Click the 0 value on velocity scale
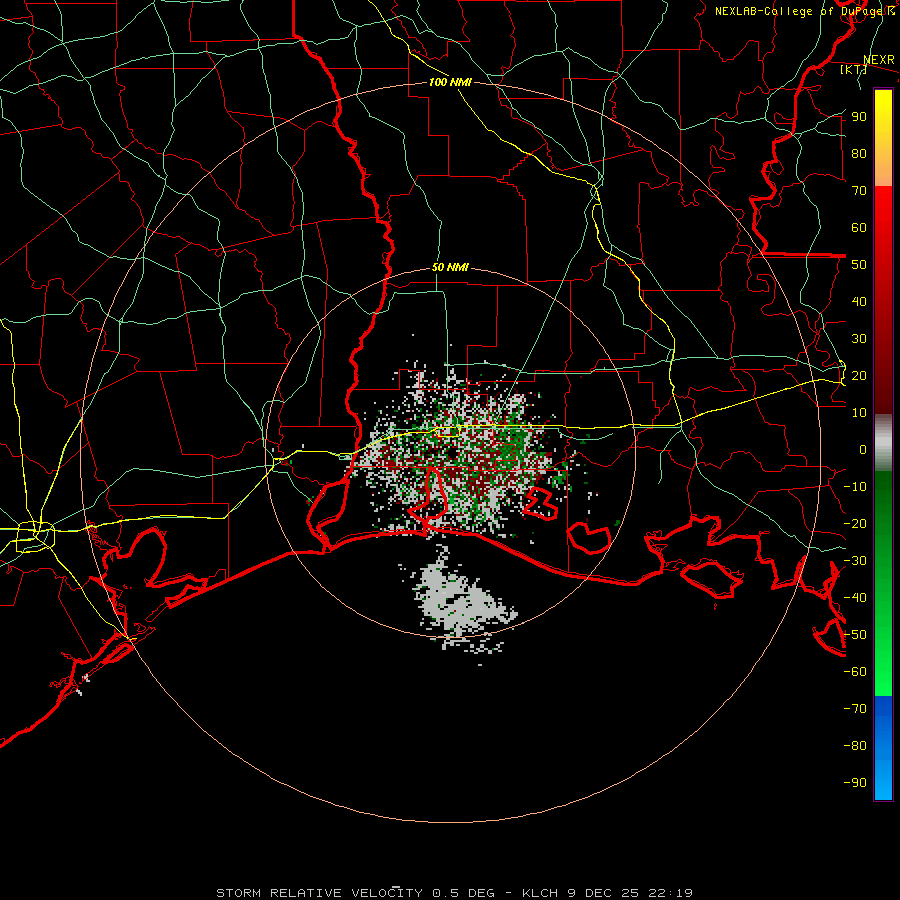Image resolution: width=900 pixels, height=900 pixels. click(x=863, y=449)
